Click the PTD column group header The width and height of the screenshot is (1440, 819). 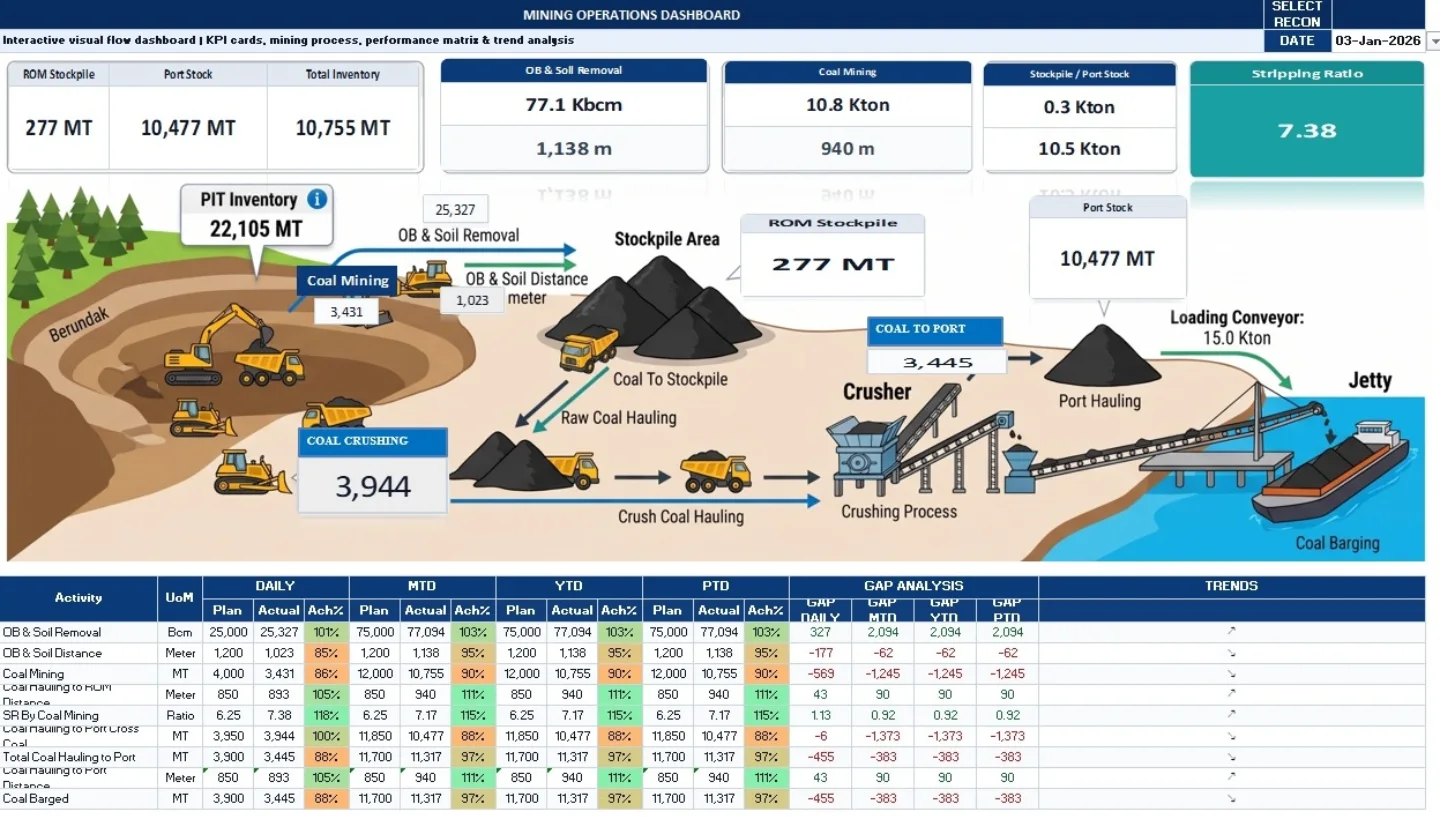pos(716,586)
